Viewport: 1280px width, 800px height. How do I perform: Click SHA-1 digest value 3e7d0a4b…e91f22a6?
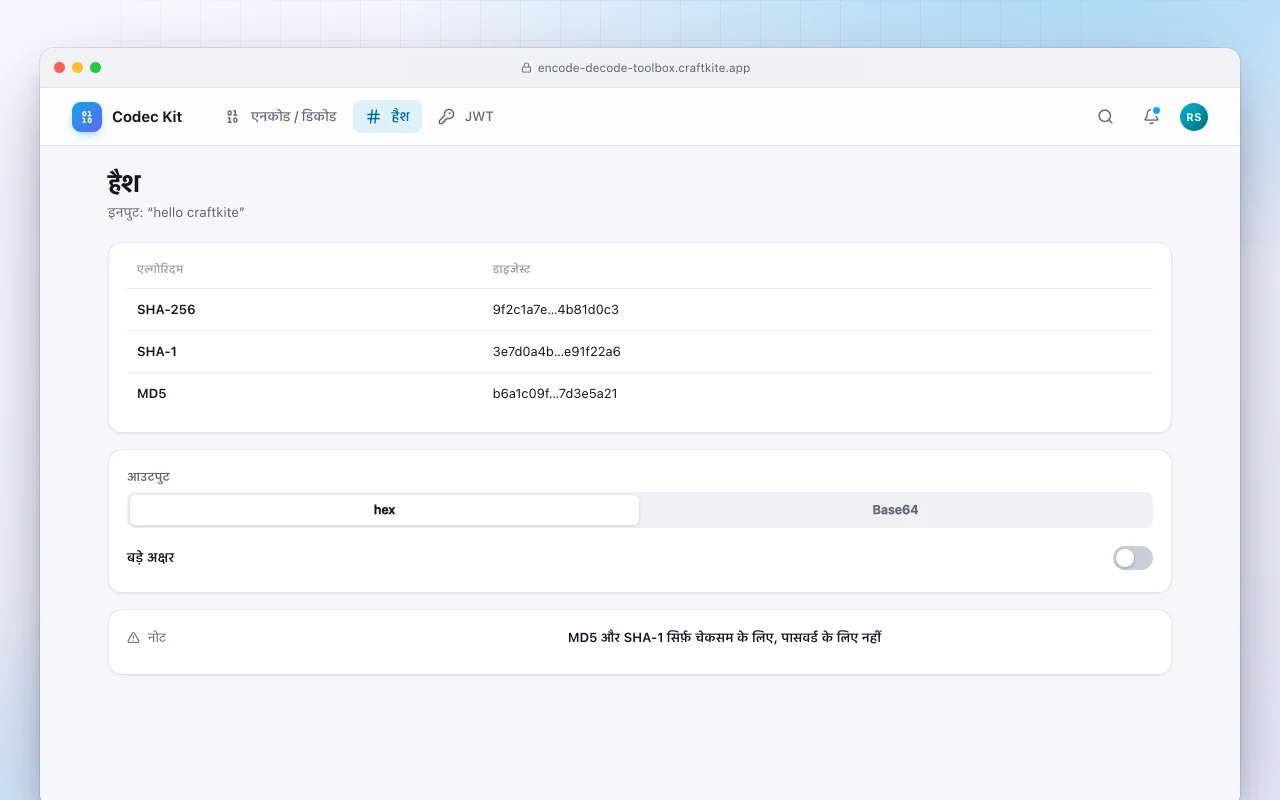pyautogui.click(x=557, y=352)
